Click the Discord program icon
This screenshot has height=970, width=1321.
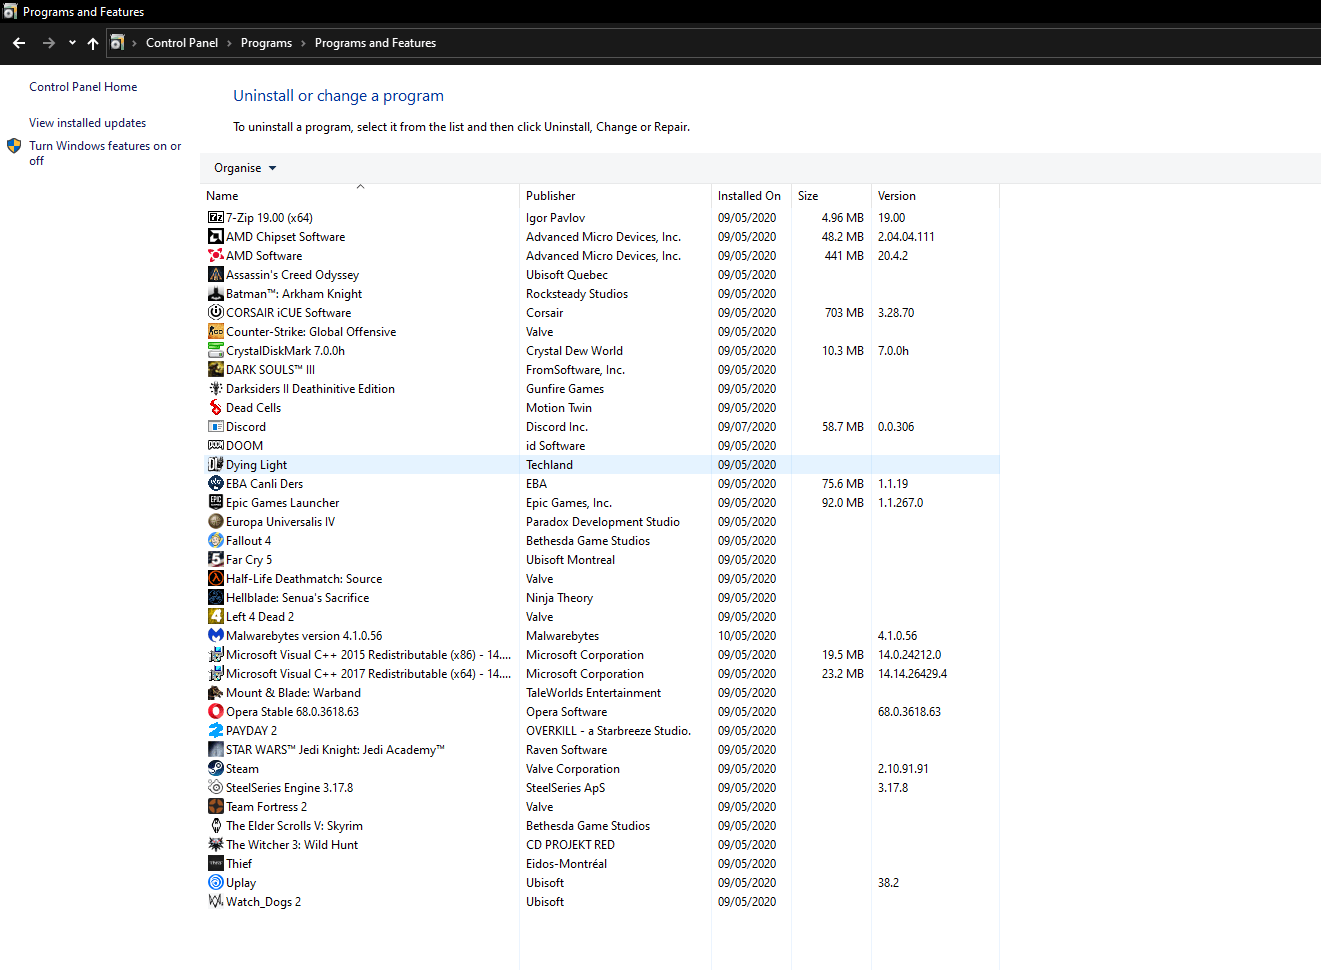(215, 427)
